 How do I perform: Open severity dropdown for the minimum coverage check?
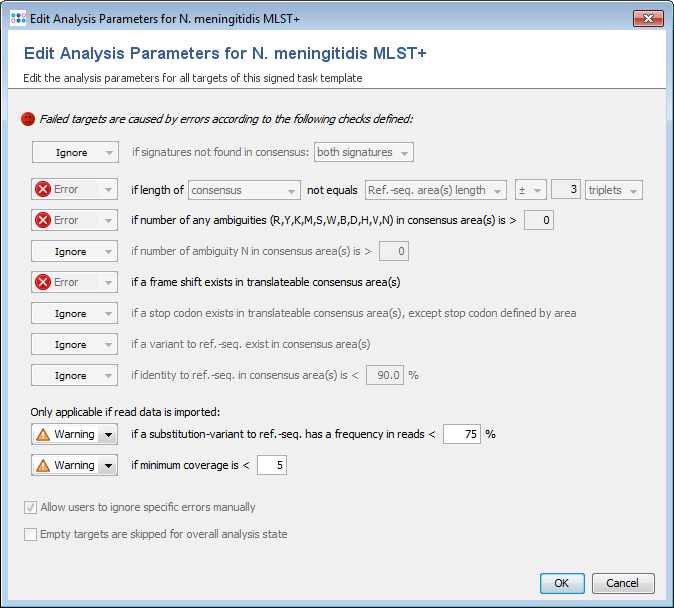[x=109, y=465]
